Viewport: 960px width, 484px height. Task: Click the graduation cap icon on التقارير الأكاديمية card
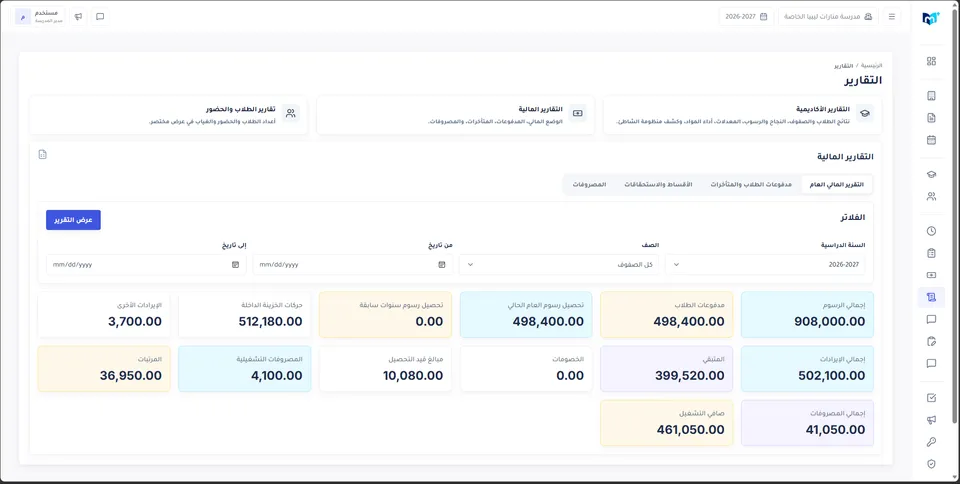click(864, 113)
